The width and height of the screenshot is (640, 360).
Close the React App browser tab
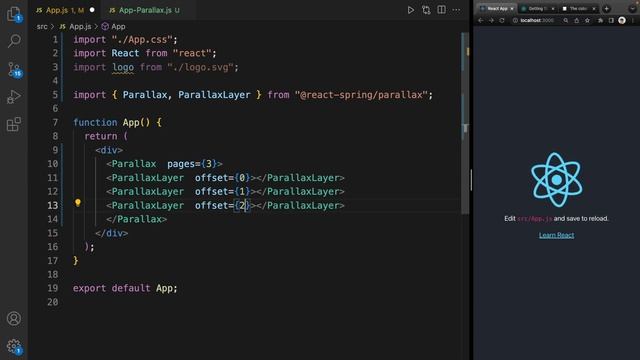tap(512, 9)
